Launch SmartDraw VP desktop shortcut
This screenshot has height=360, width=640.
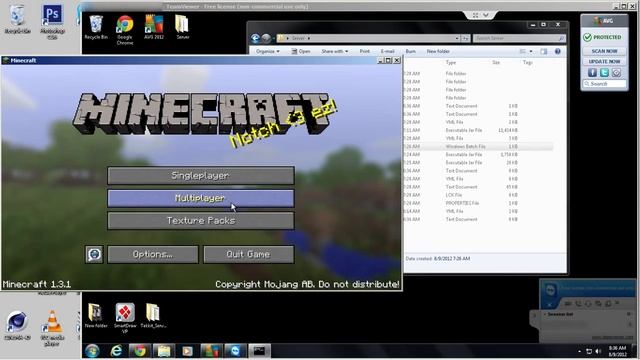pos(125,318)
